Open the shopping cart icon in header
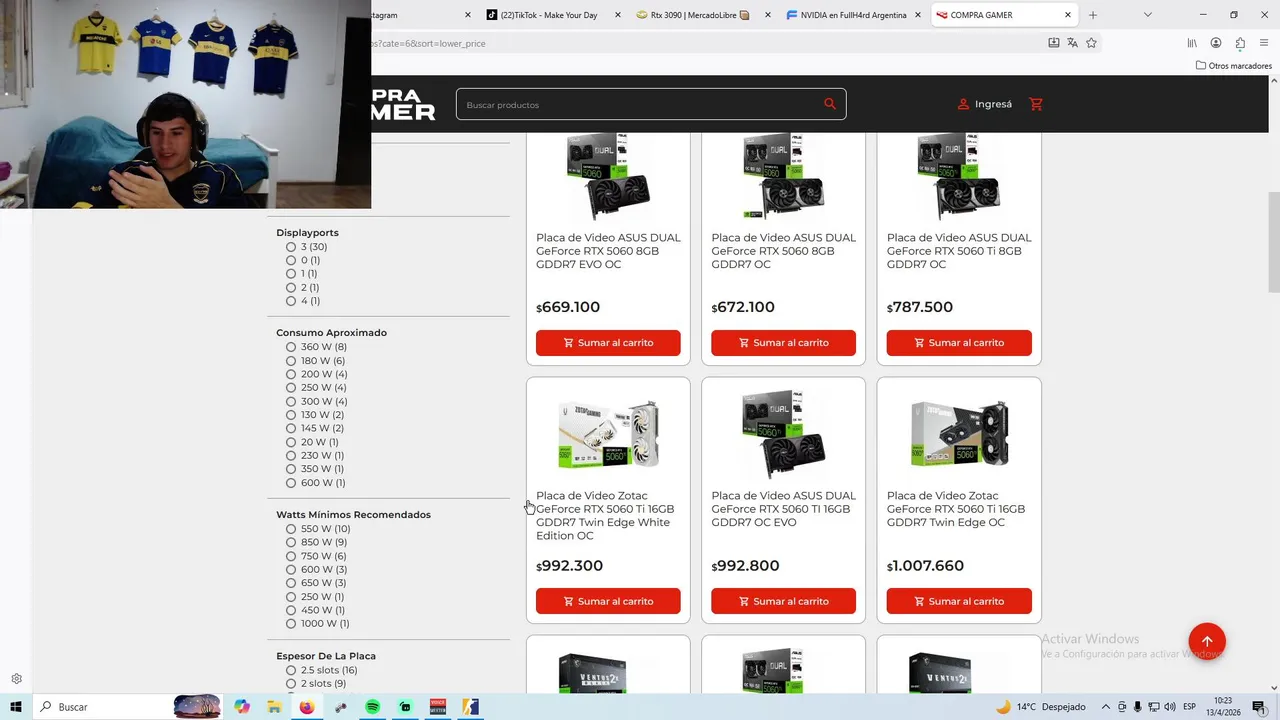This screenshot has height=720, width=1280. click(1036, 104)
